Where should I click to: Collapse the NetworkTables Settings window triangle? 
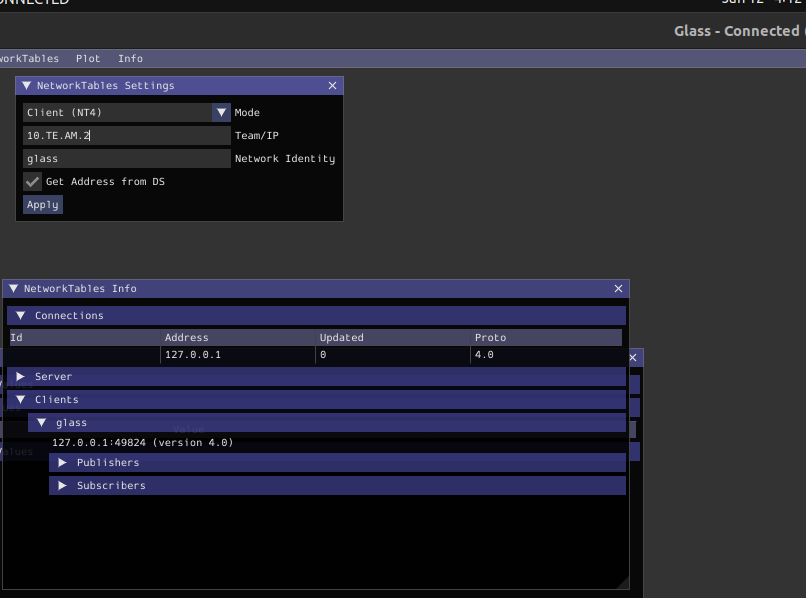pos(27,86)
